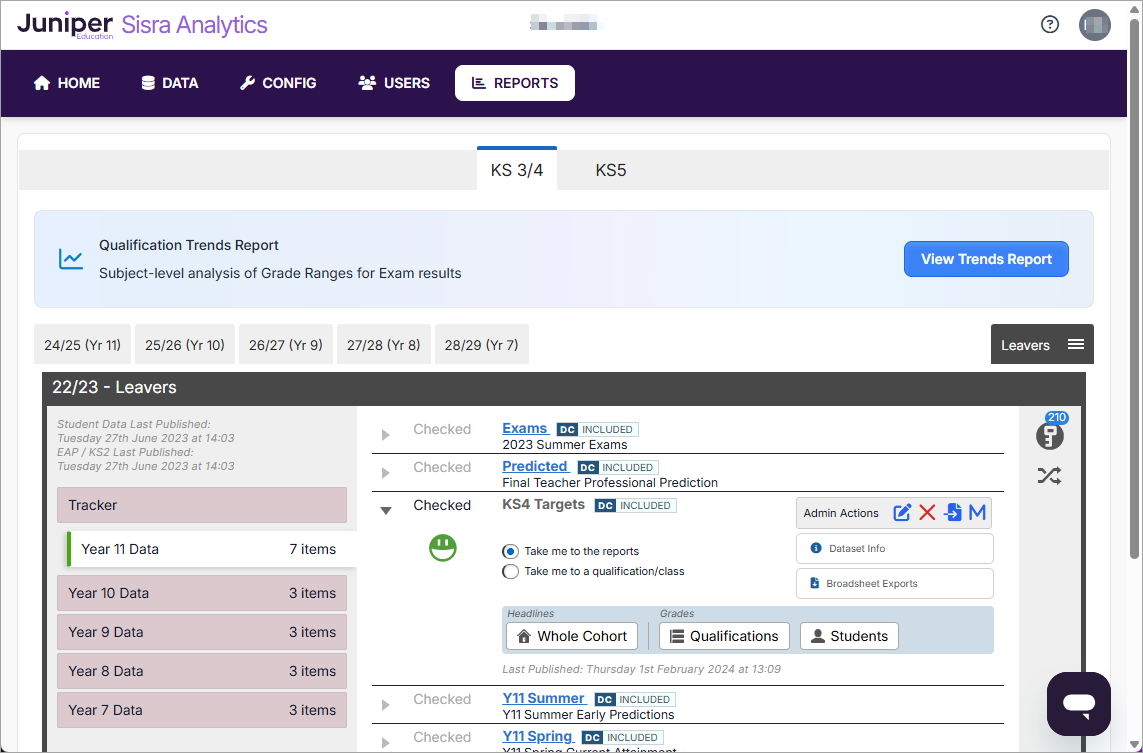Screen dimensions: 1143x753
Task: Click the shuffle arrows icon
Action: pos(1049,476)
